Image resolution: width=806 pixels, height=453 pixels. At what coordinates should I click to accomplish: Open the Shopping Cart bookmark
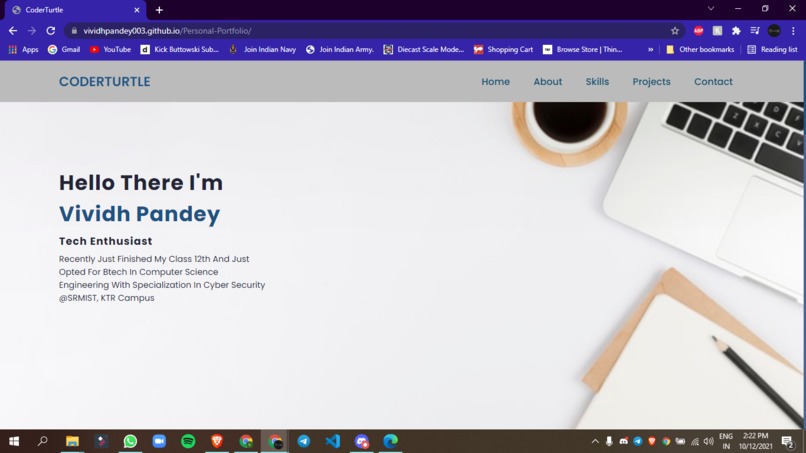point(503,49)
